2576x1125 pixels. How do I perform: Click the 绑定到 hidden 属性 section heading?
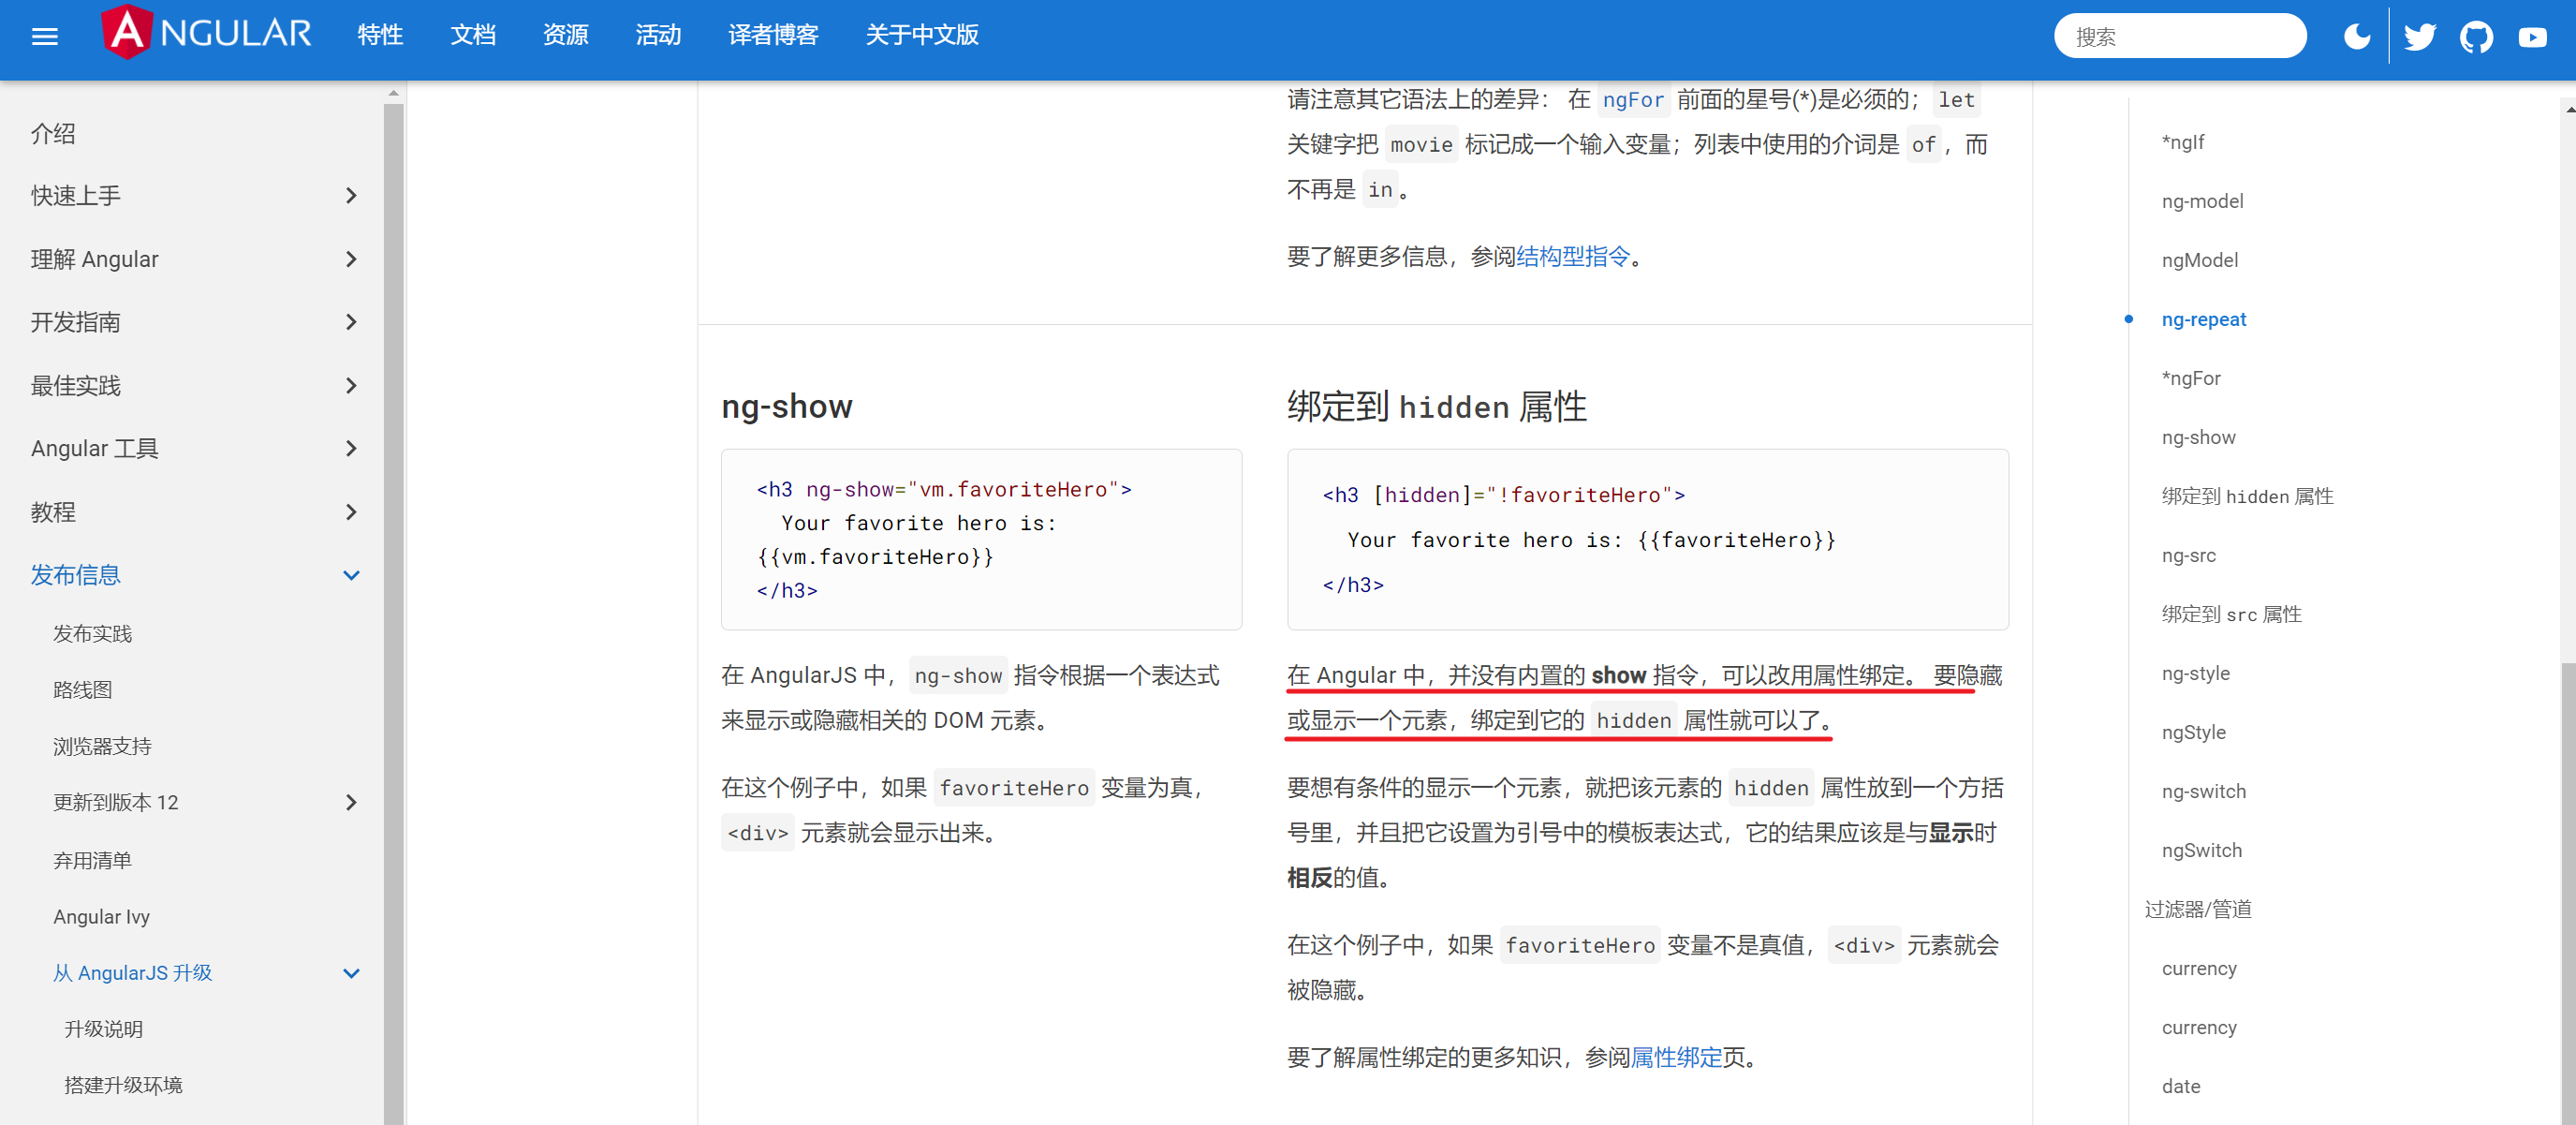(x=1436, y=406)
